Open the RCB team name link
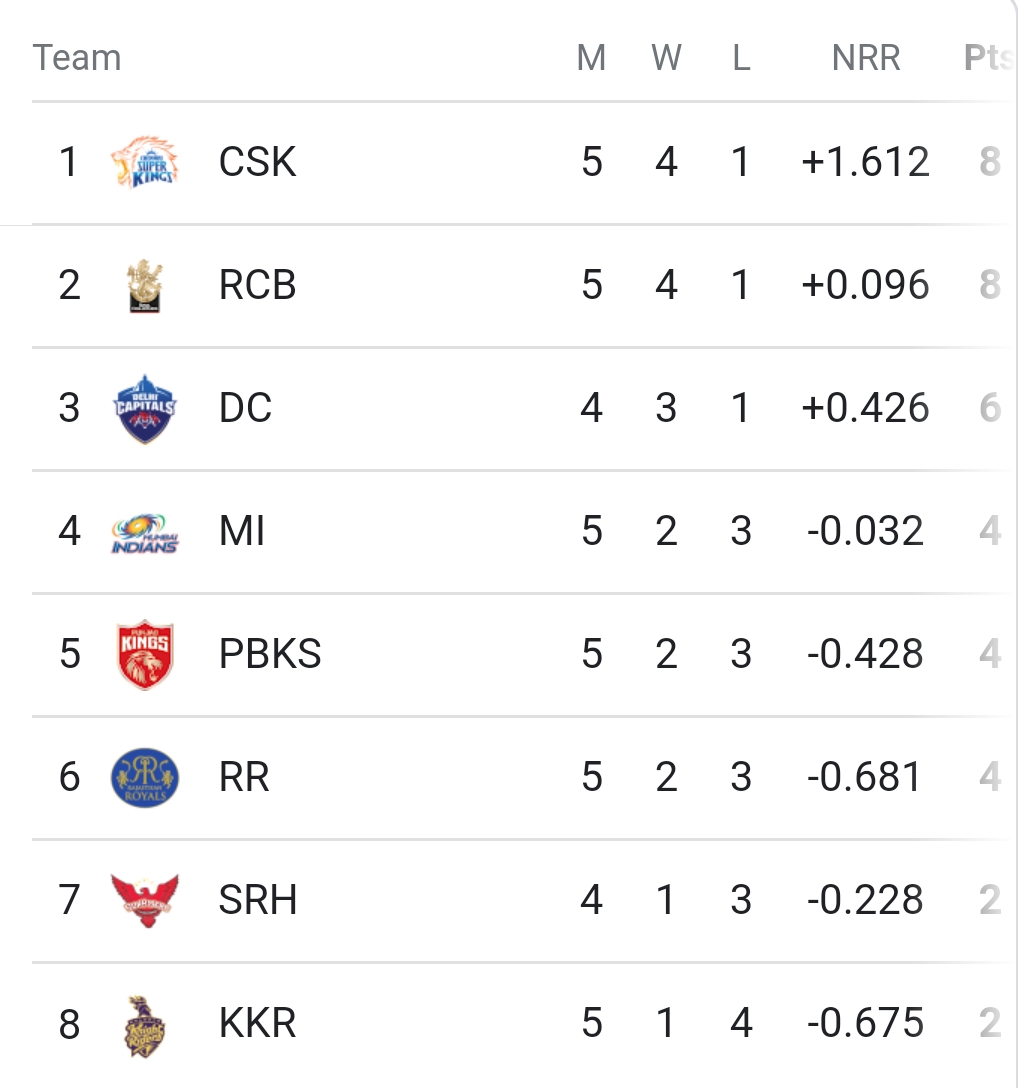 (x=257, y=284)
